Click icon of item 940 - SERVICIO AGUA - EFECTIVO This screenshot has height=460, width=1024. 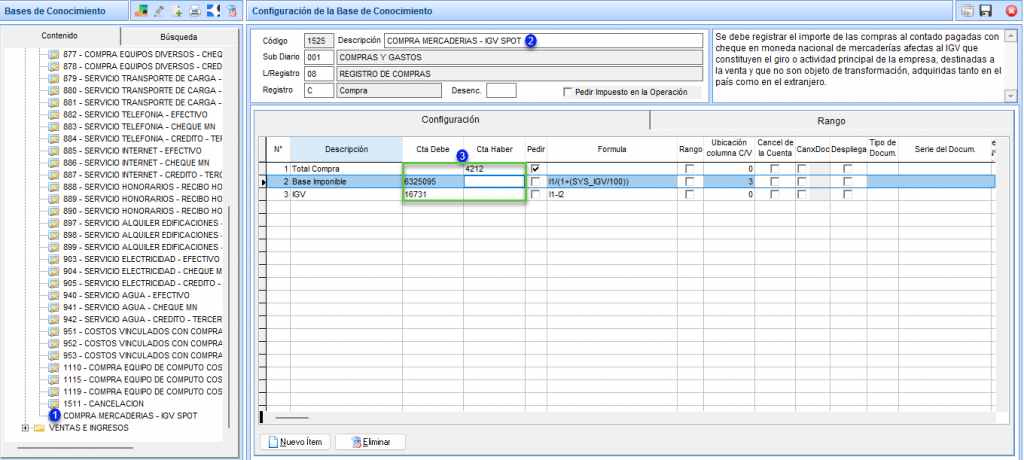click(54, 295)
